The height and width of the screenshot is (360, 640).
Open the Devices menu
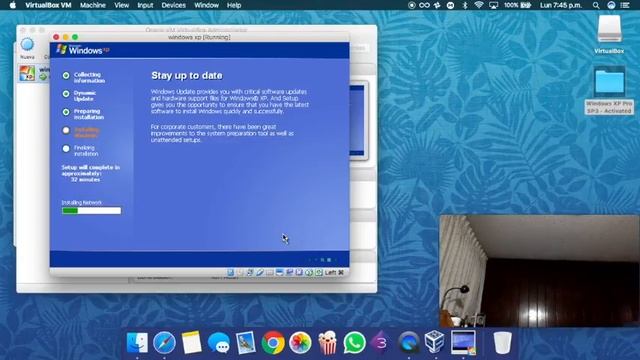[x=173, y=5]
